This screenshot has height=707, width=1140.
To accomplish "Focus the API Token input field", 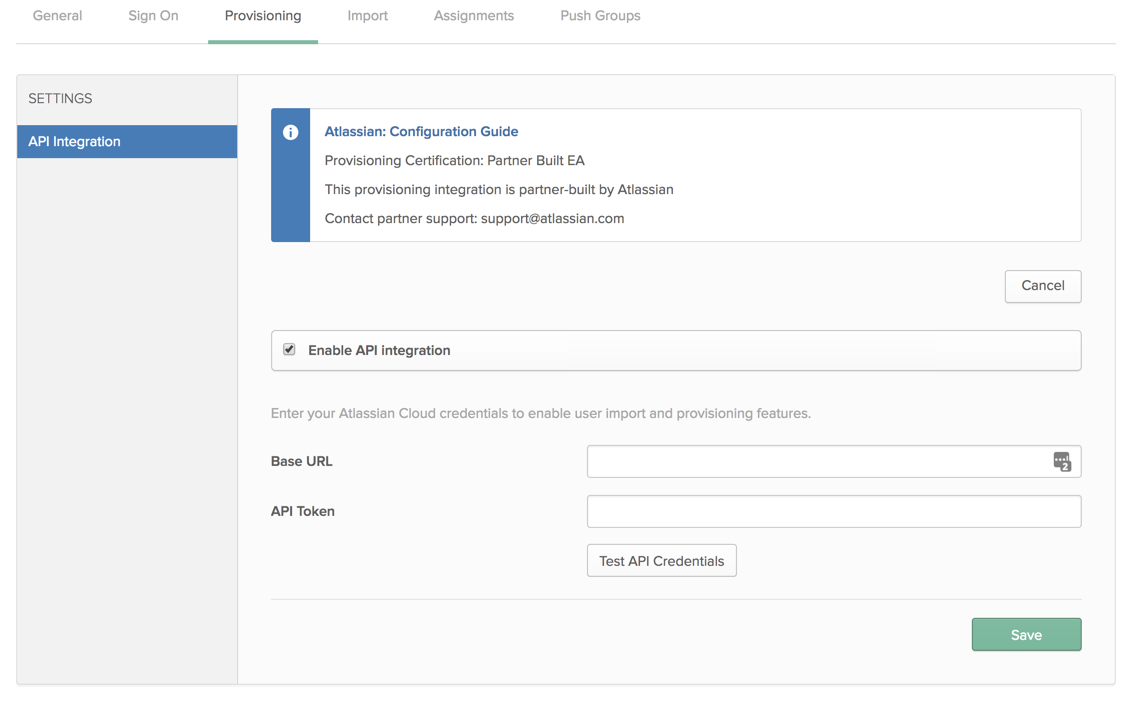I will pos(834,511).
